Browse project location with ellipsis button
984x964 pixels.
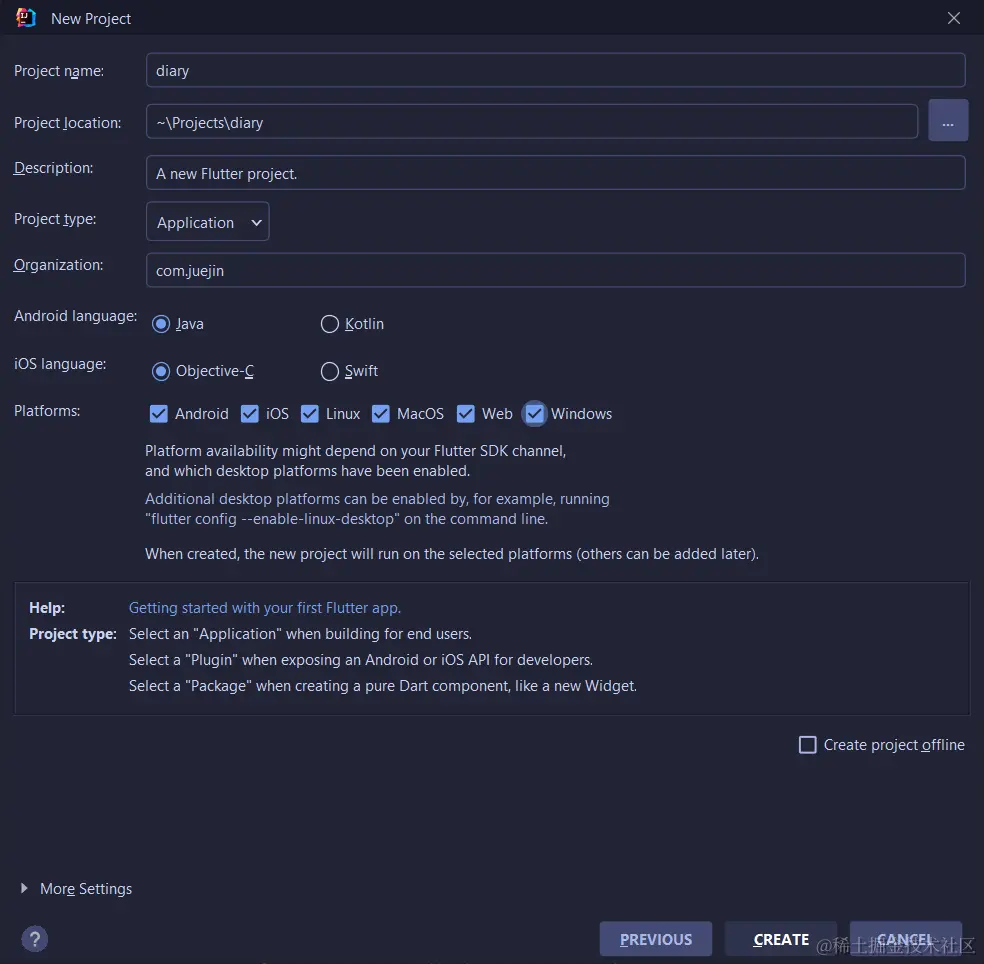pos(948,120)
